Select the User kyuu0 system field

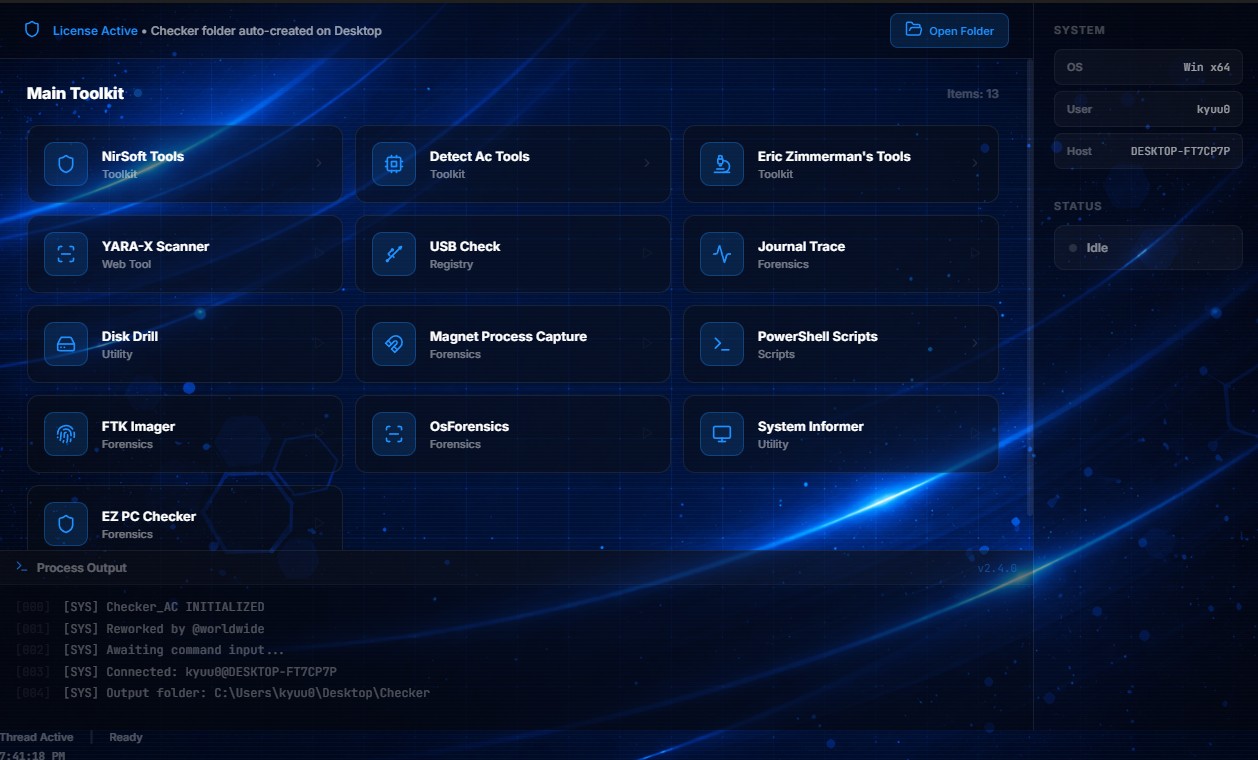tap(1148, 109)
